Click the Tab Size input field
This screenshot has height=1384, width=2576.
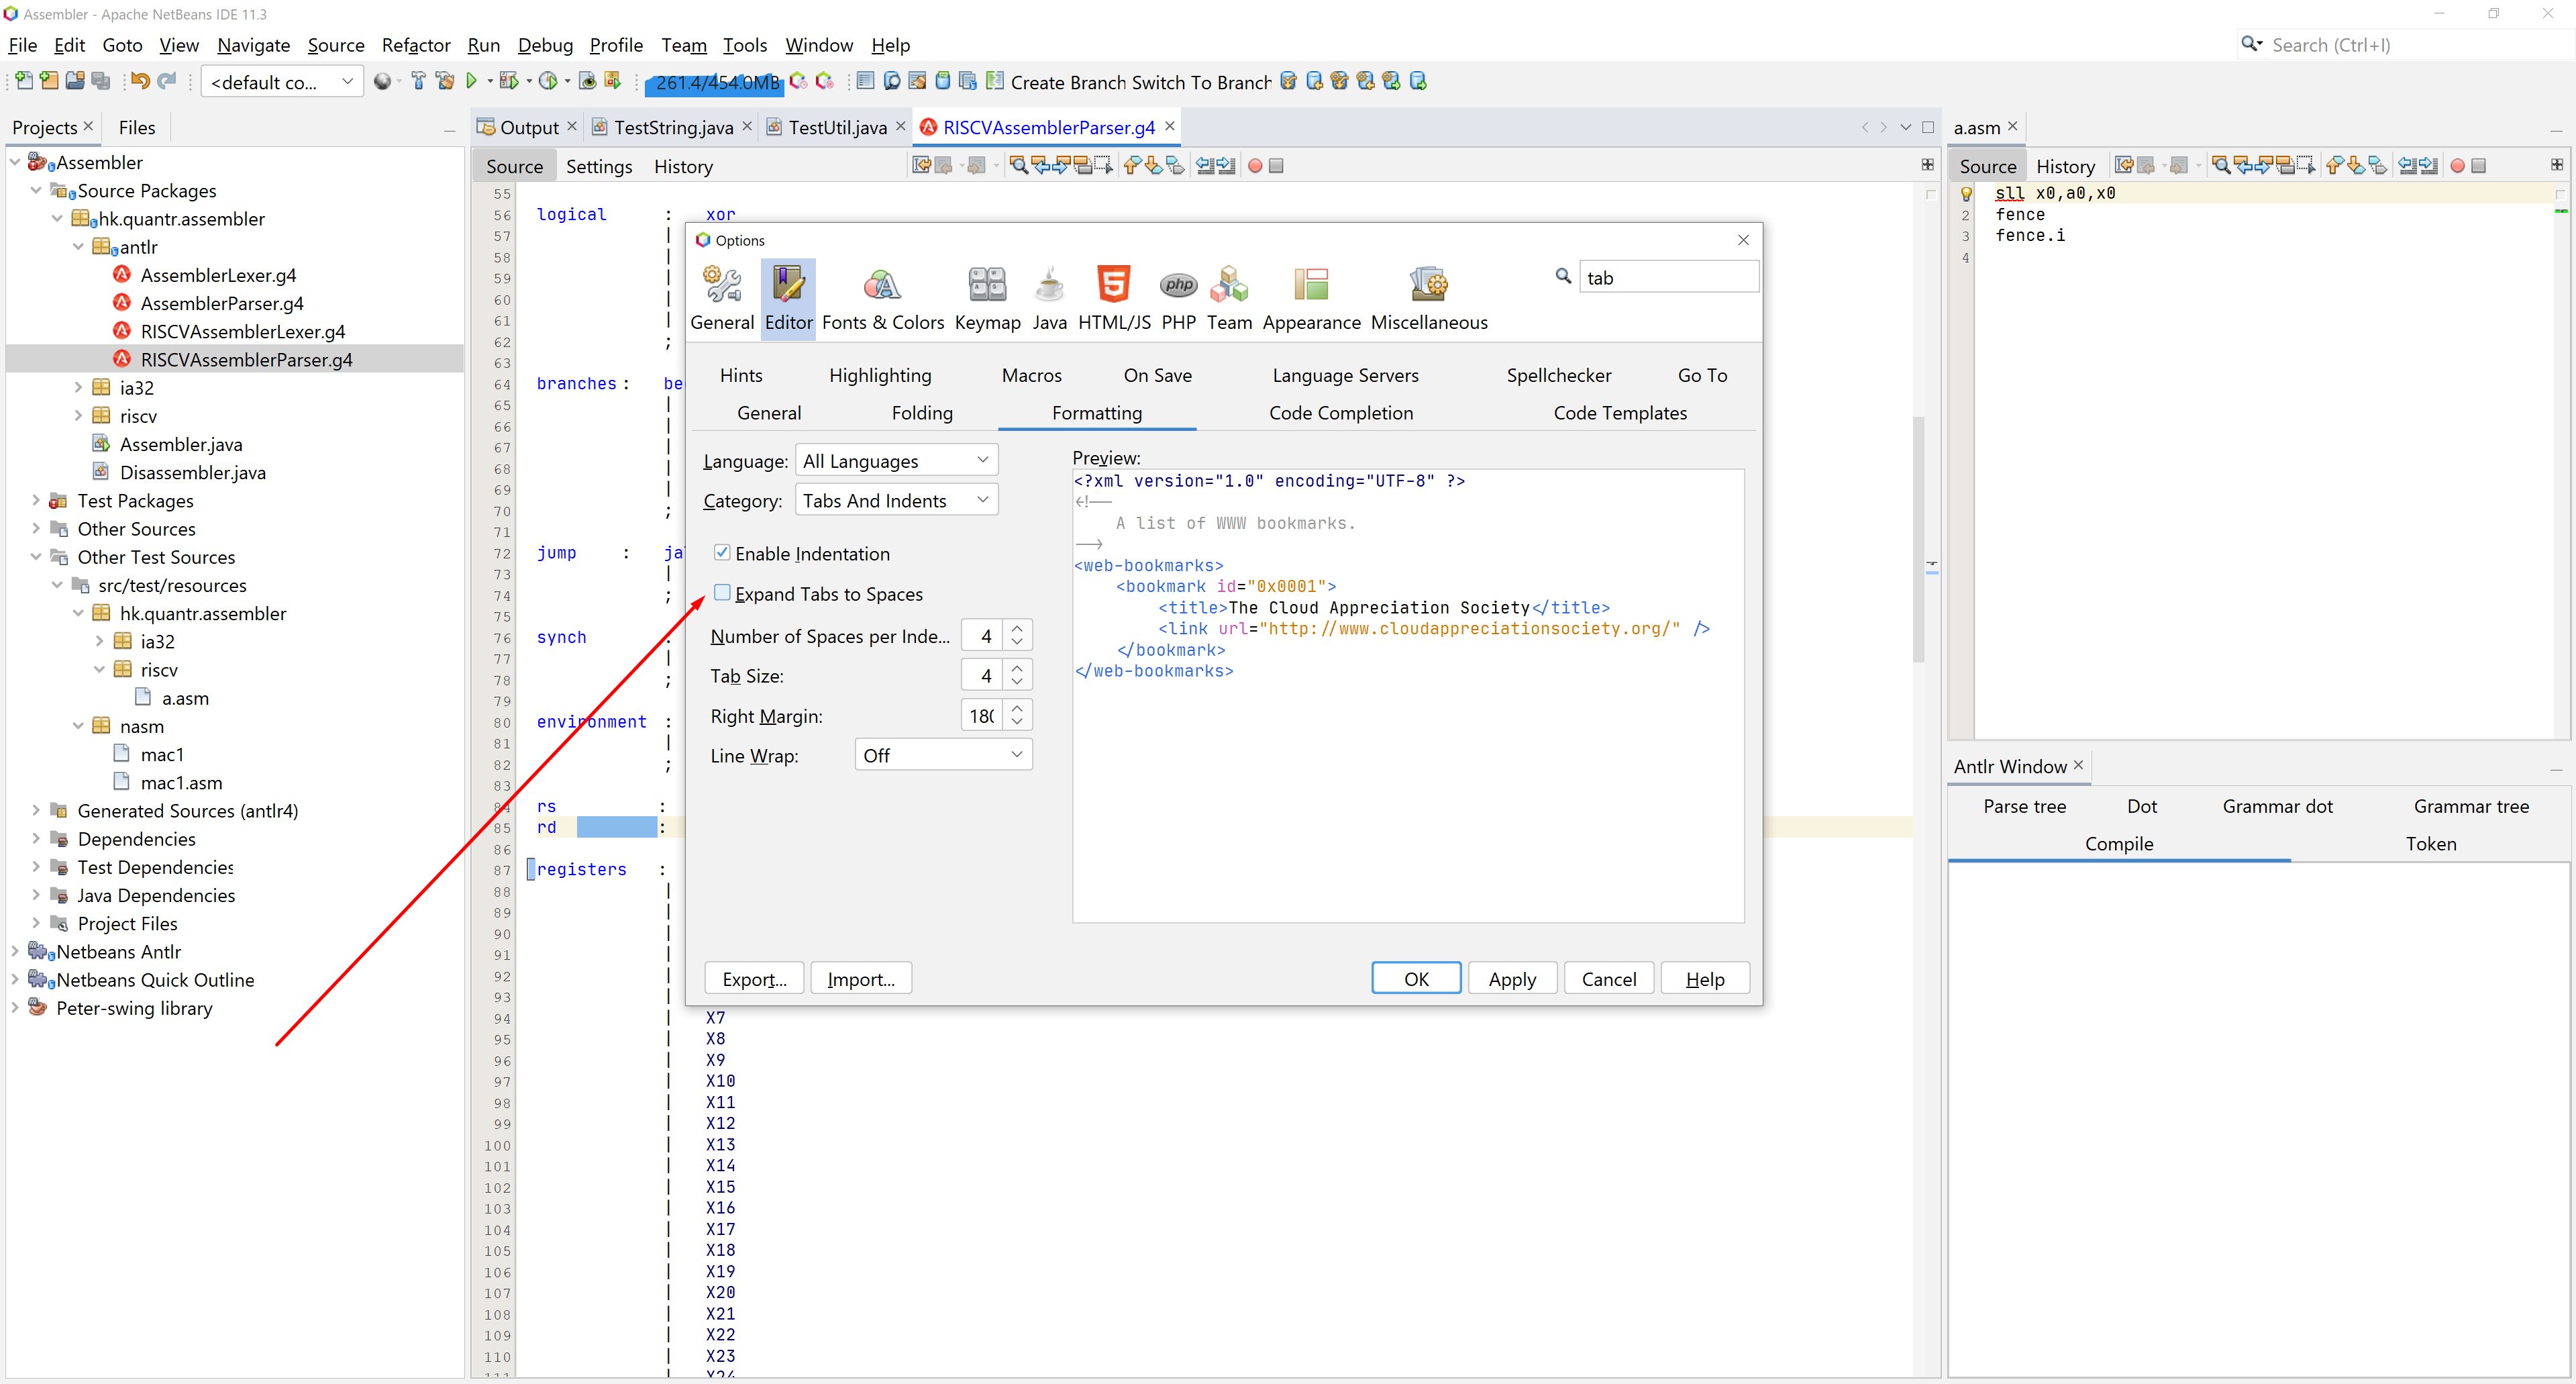[982, 675]
